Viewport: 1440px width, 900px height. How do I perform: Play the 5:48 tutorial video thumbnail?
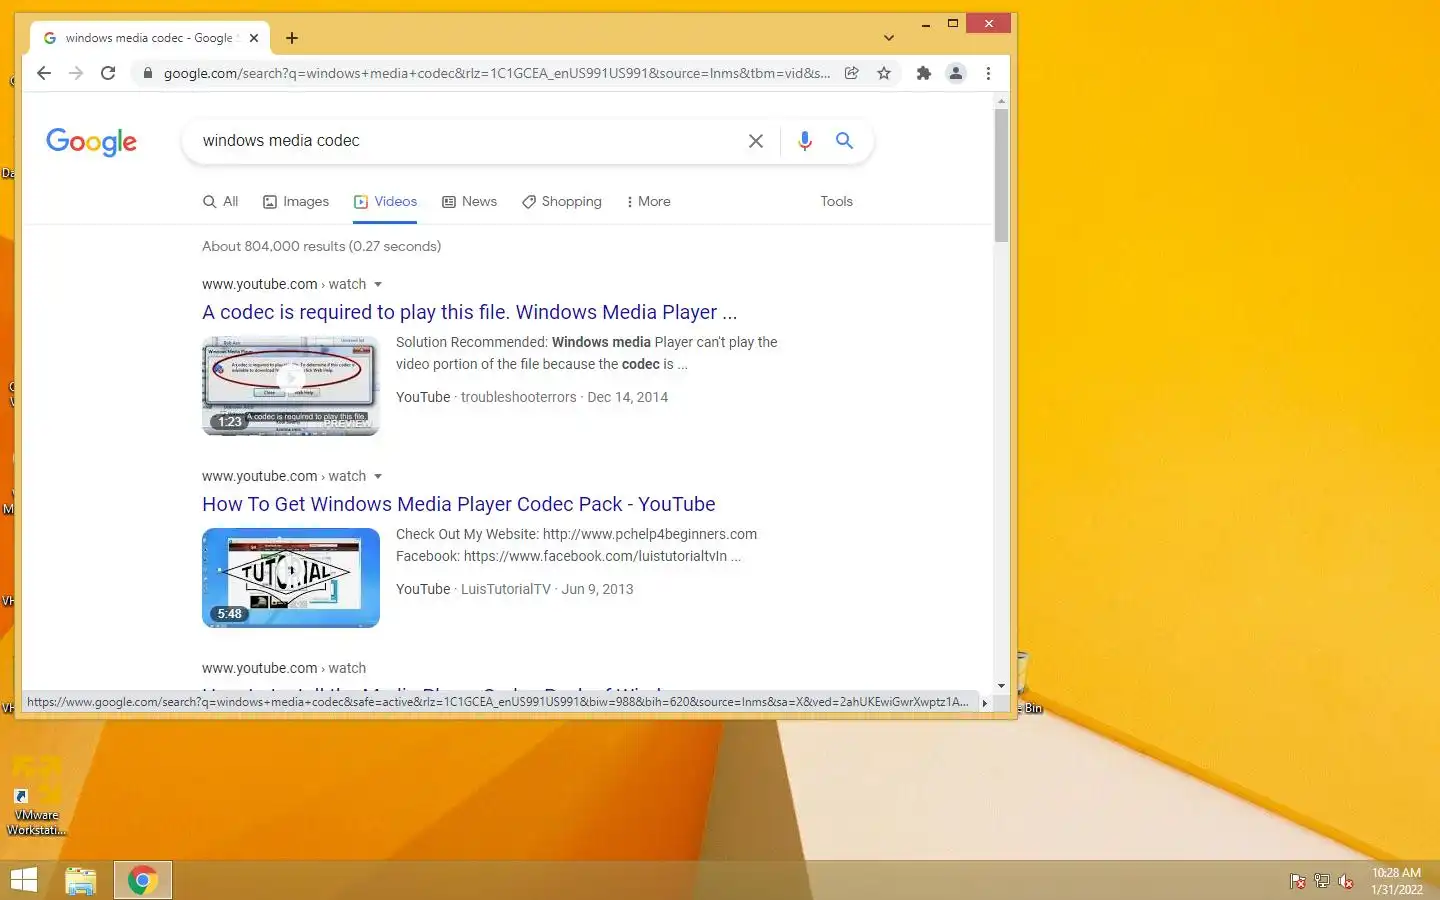point(291,578)
